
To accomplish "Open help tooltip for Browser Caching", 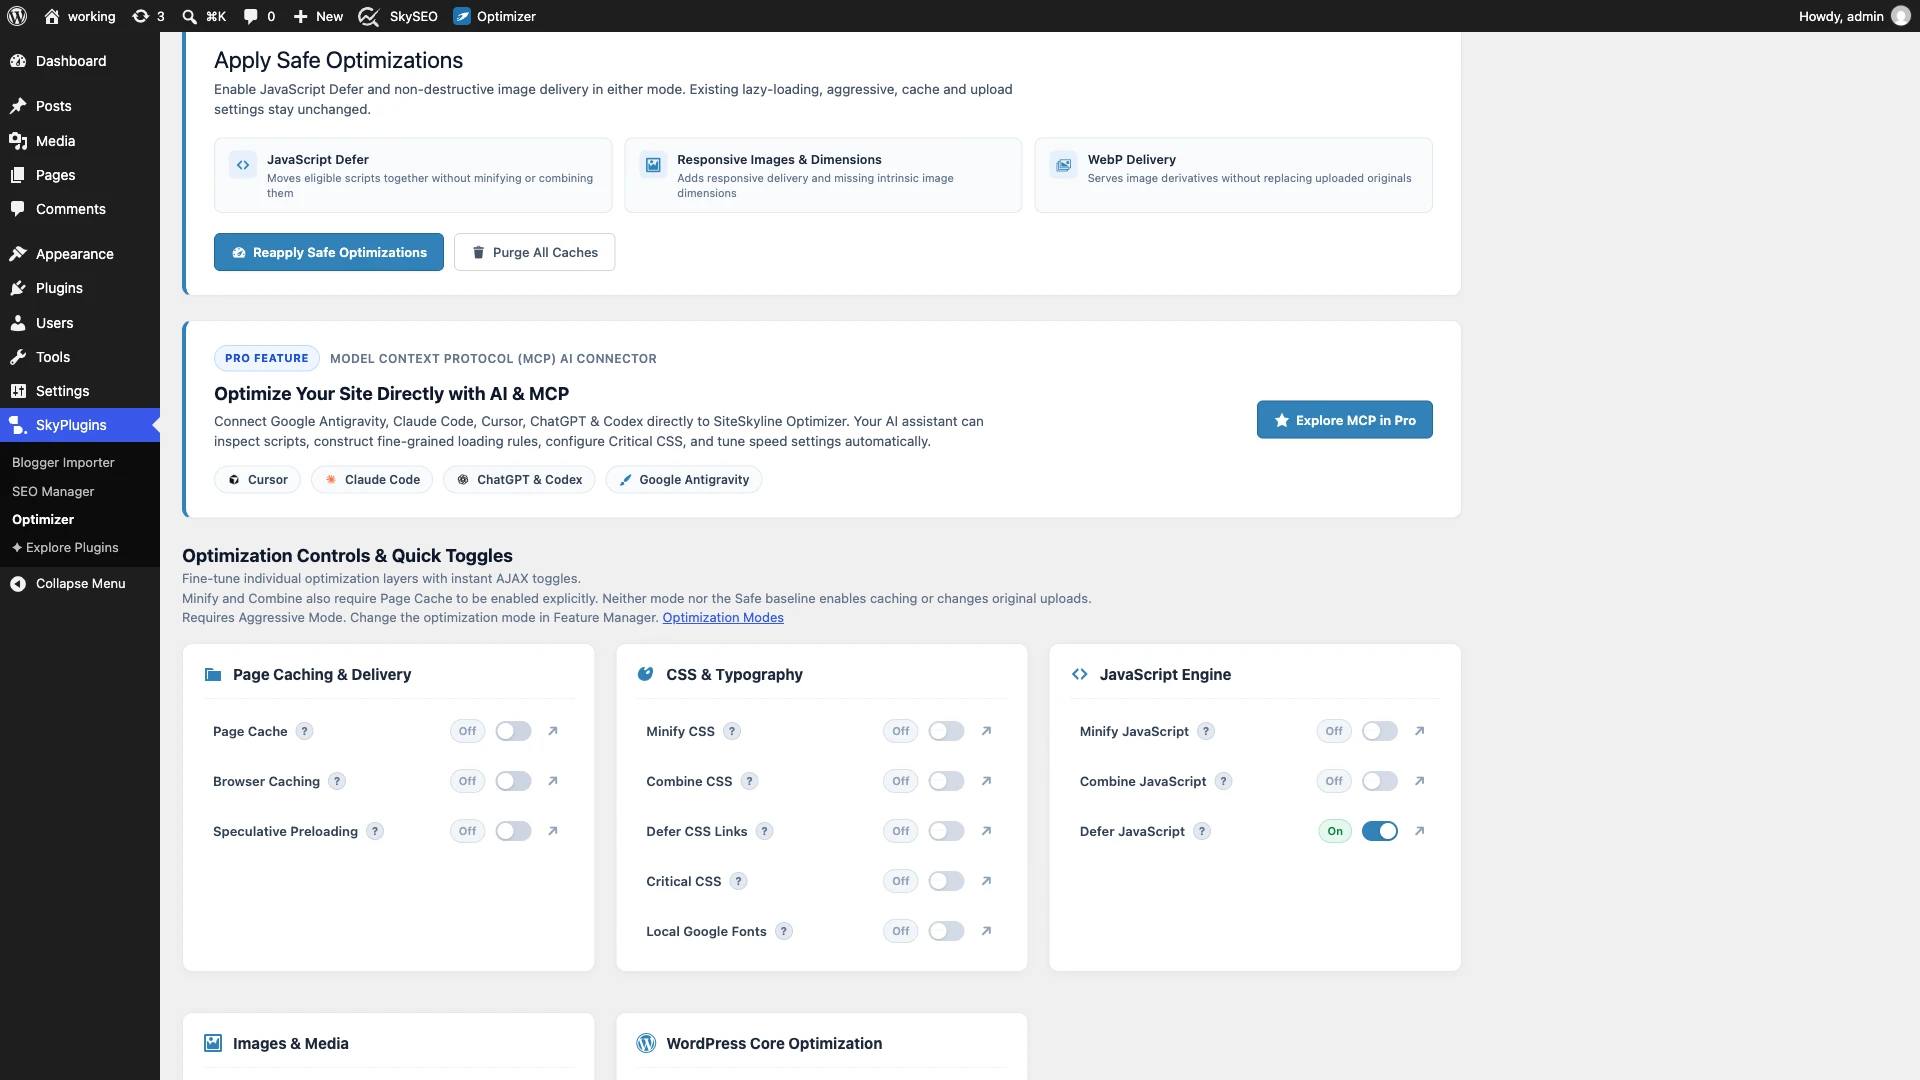I will coord(337,781).
